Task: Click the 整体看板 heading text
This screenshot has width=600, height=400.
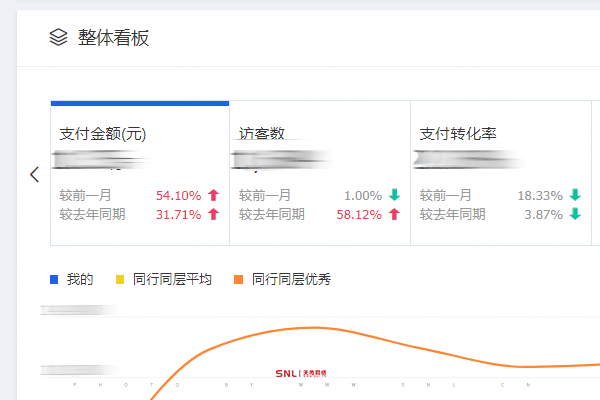Action: (114, 38)
